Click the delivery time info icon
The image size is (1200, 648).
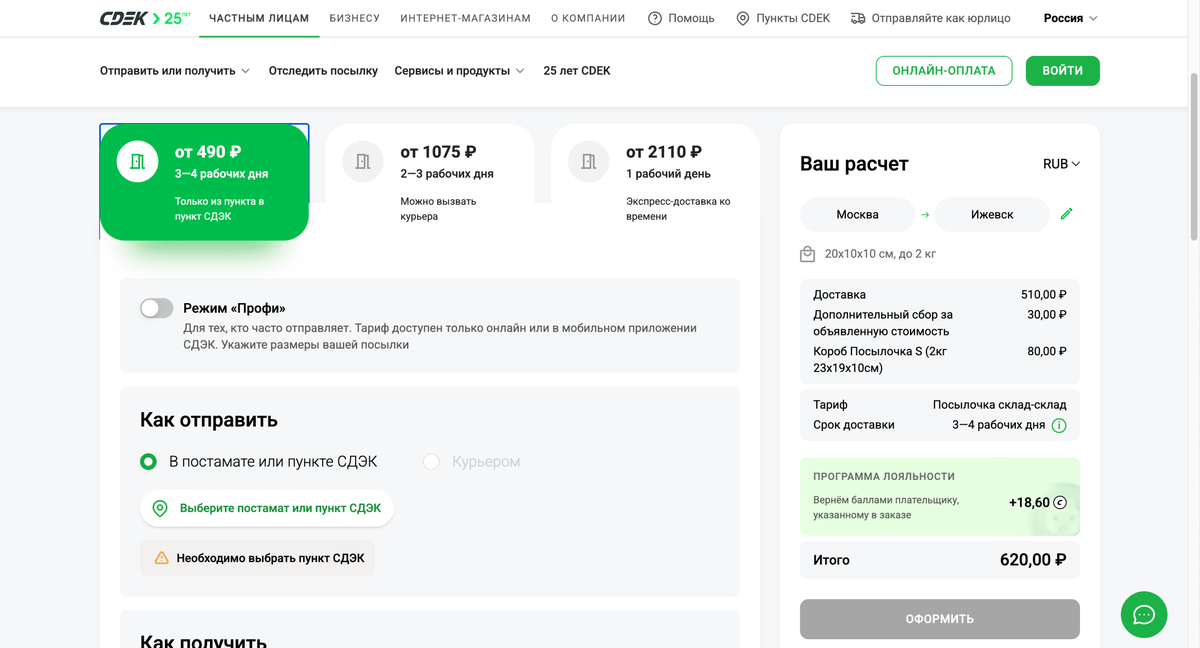click(1059, 425)
